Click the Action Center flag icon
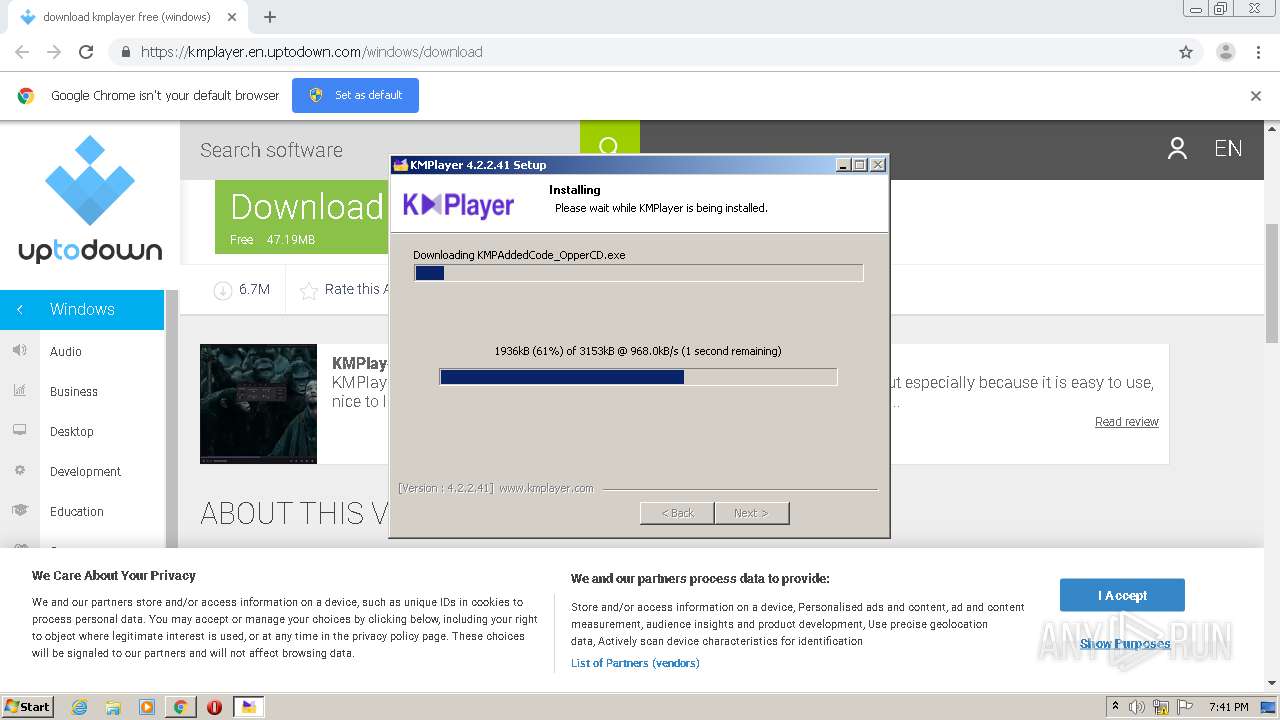The image size is (1280, 720). [x=1185, y=707]
